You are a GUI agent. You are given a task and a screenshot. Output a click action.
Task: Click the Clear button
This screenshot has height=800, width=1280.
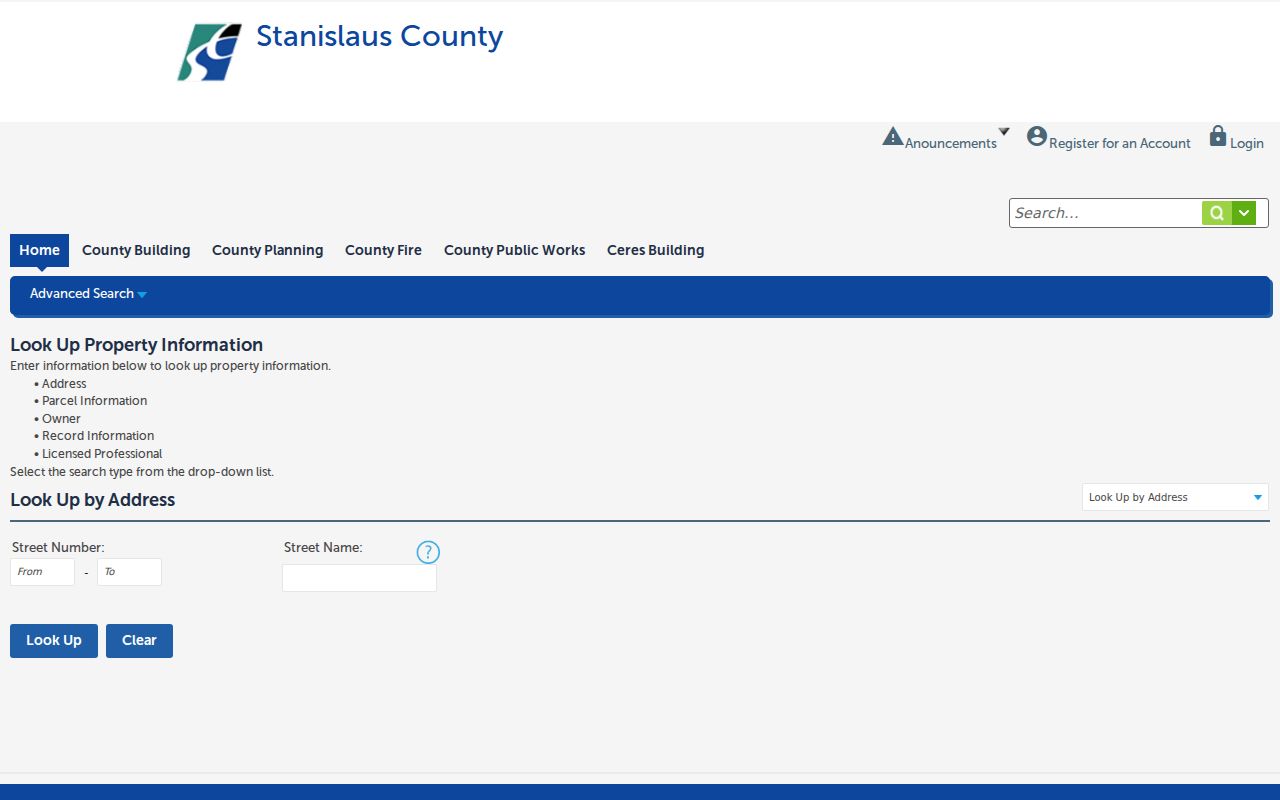tap(139, 641)
